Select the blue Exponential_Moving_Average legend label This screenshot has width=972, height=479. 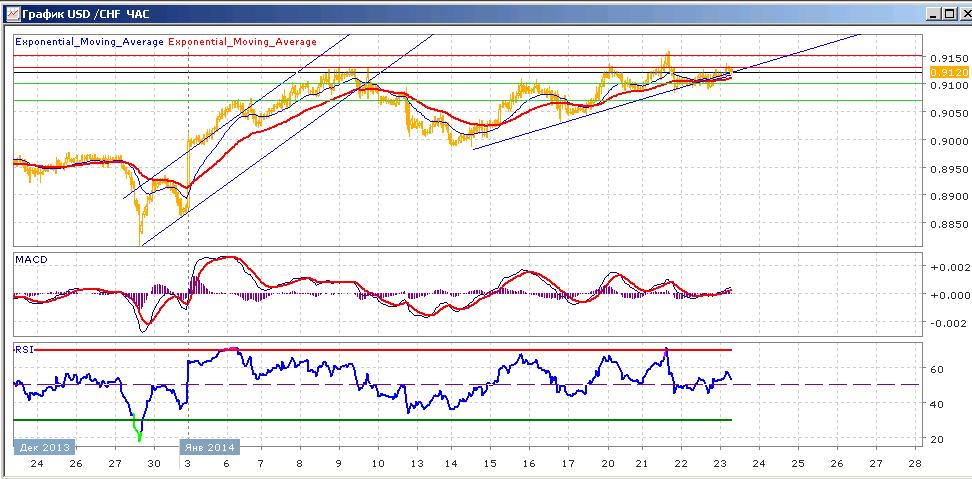(89, 42)
